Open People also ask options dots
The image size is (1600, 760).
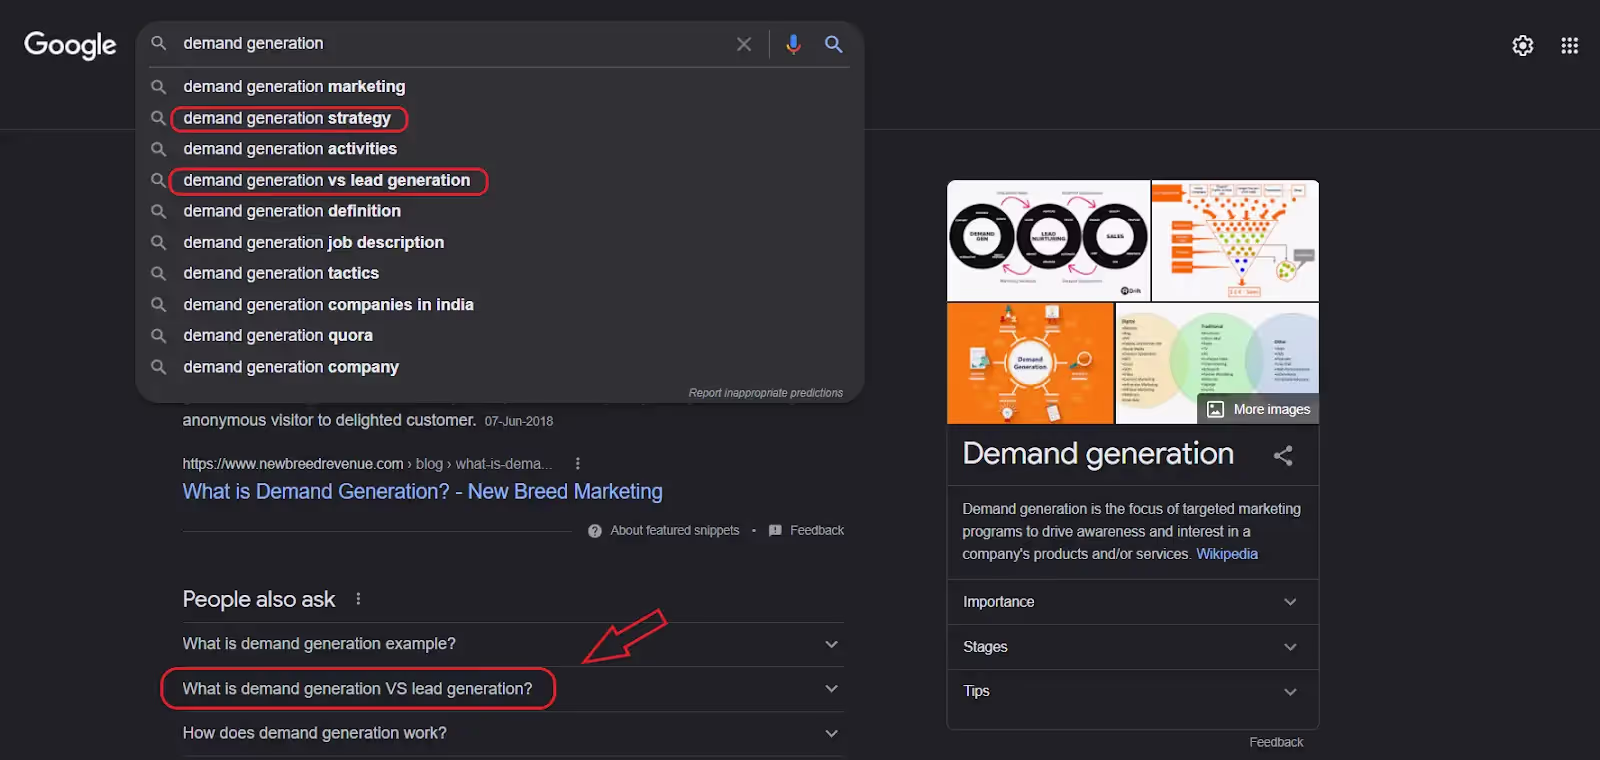(358, 599)
